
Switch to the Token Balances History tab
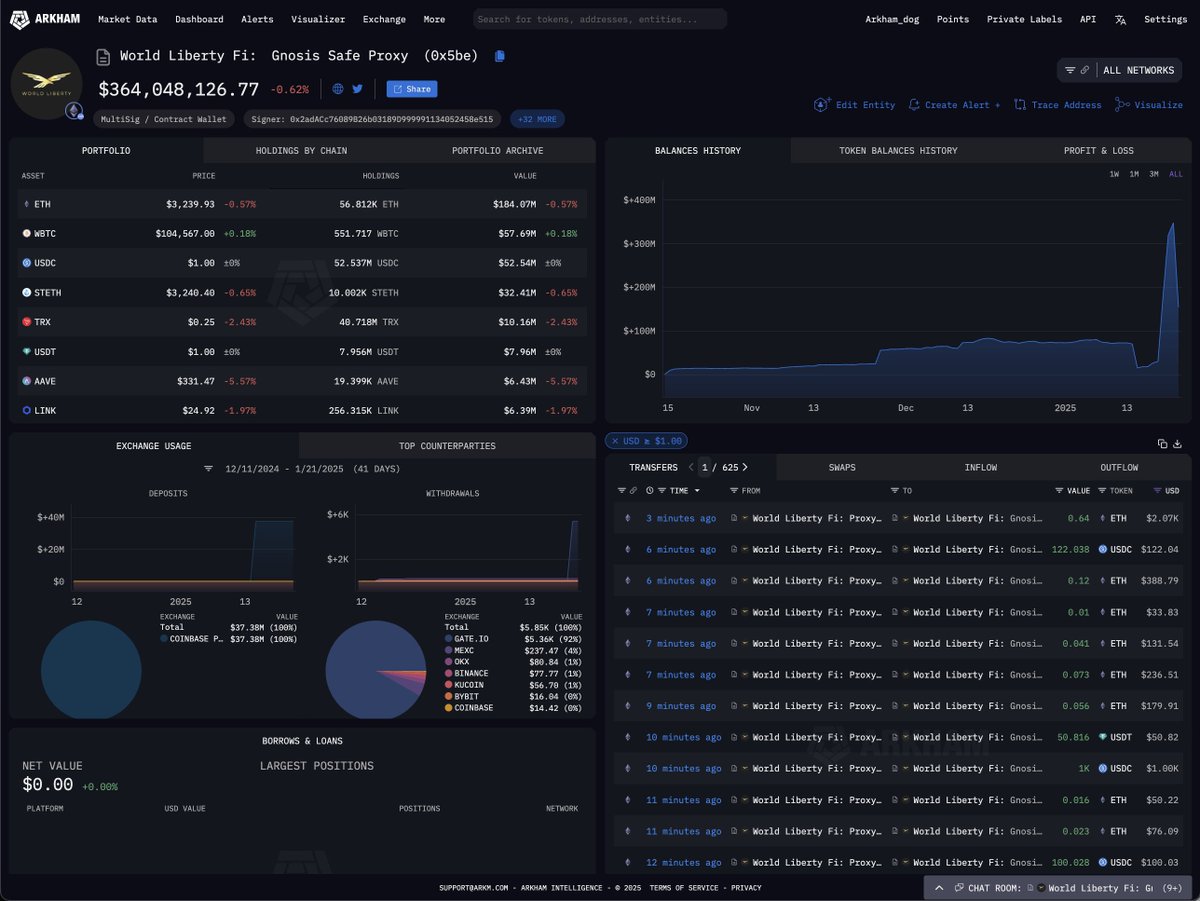pyautogui.click(x=898, y=150)
